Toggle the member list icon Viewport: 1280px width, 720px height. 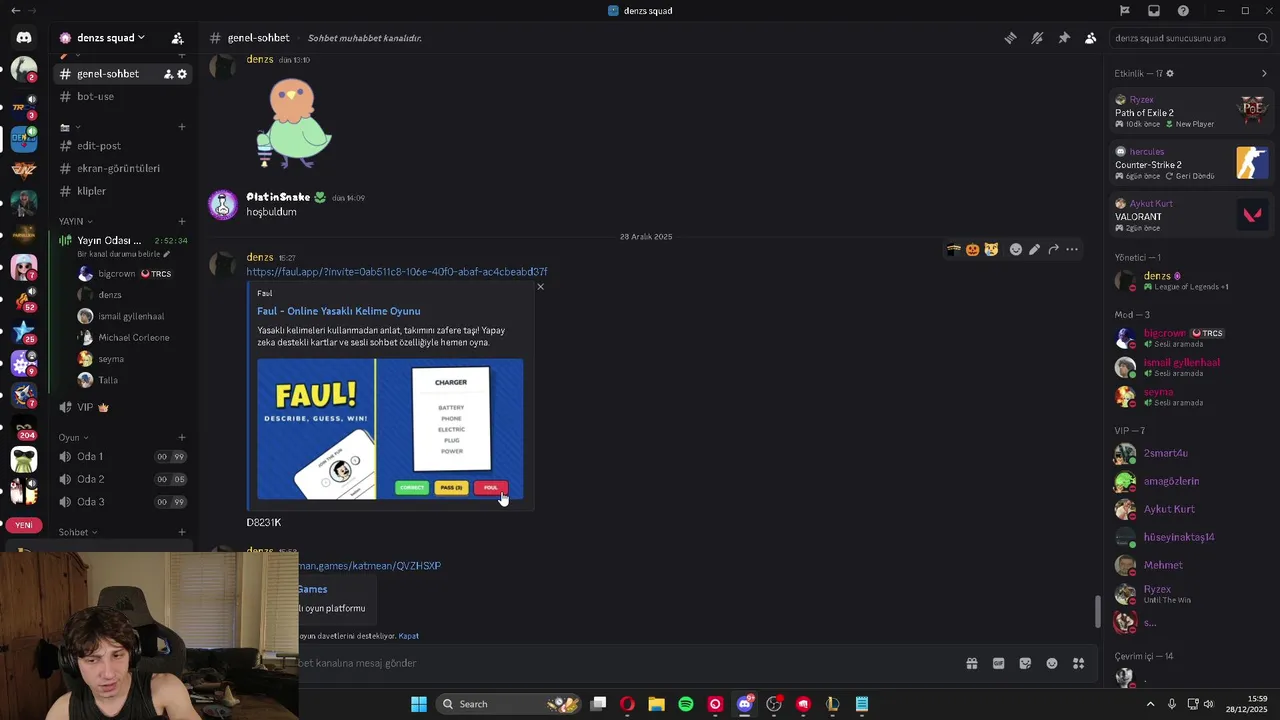point(1090,38)
